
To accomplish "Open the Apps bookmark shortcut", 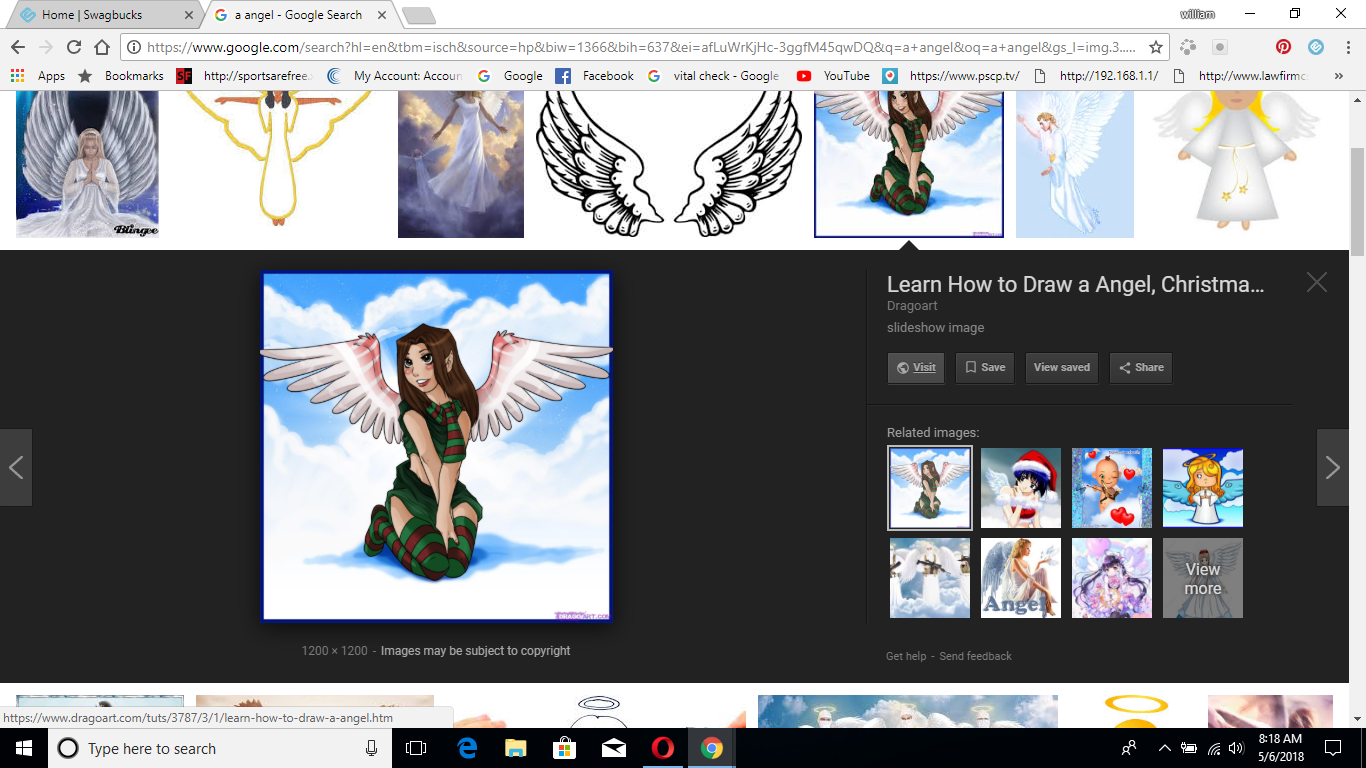I will [x=38, y=76].
